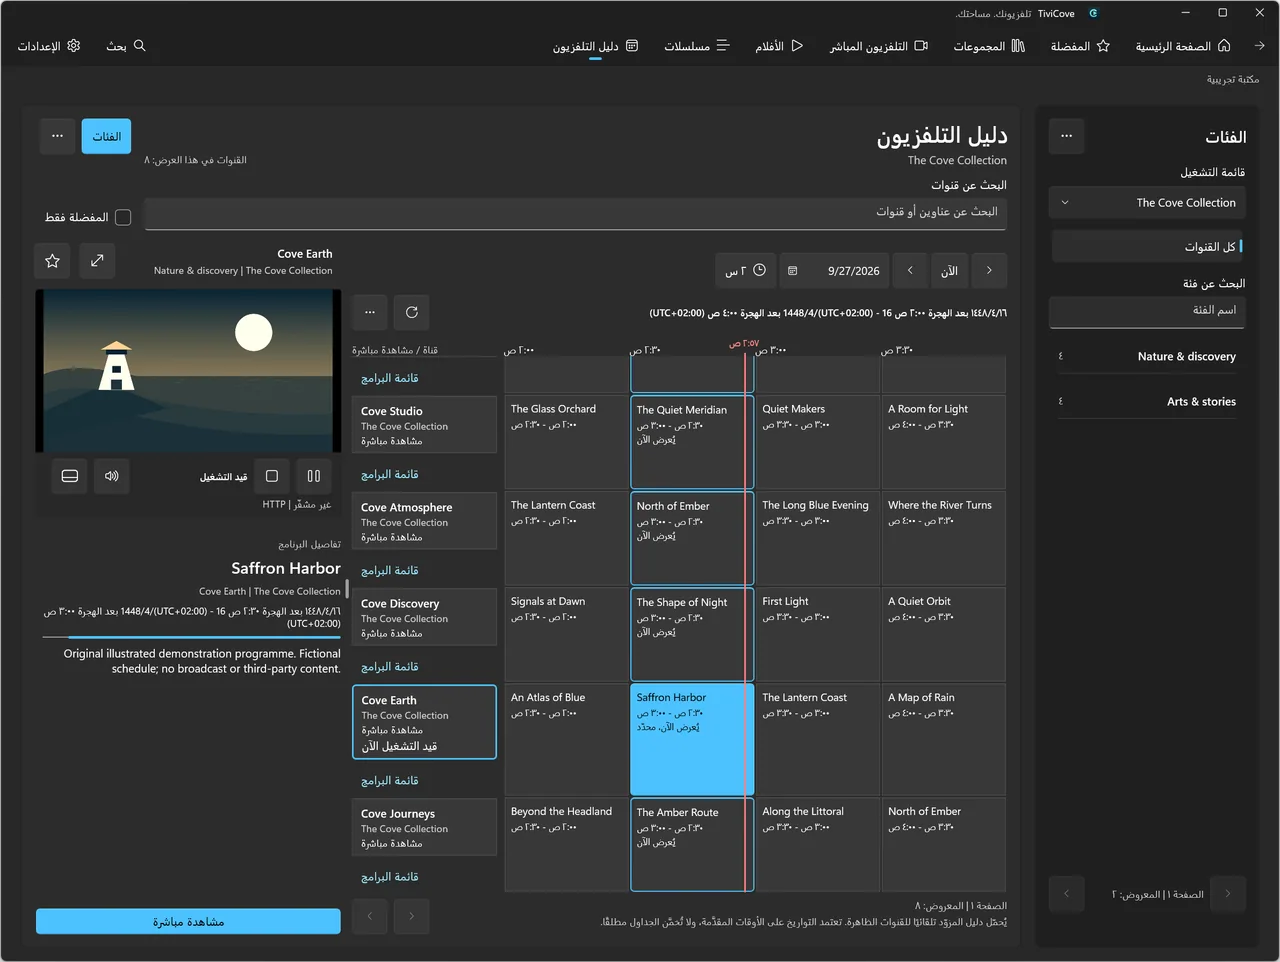Expand the video player to fullscreen
This screenshot has width=1280, height=962.
coord(97,261)
